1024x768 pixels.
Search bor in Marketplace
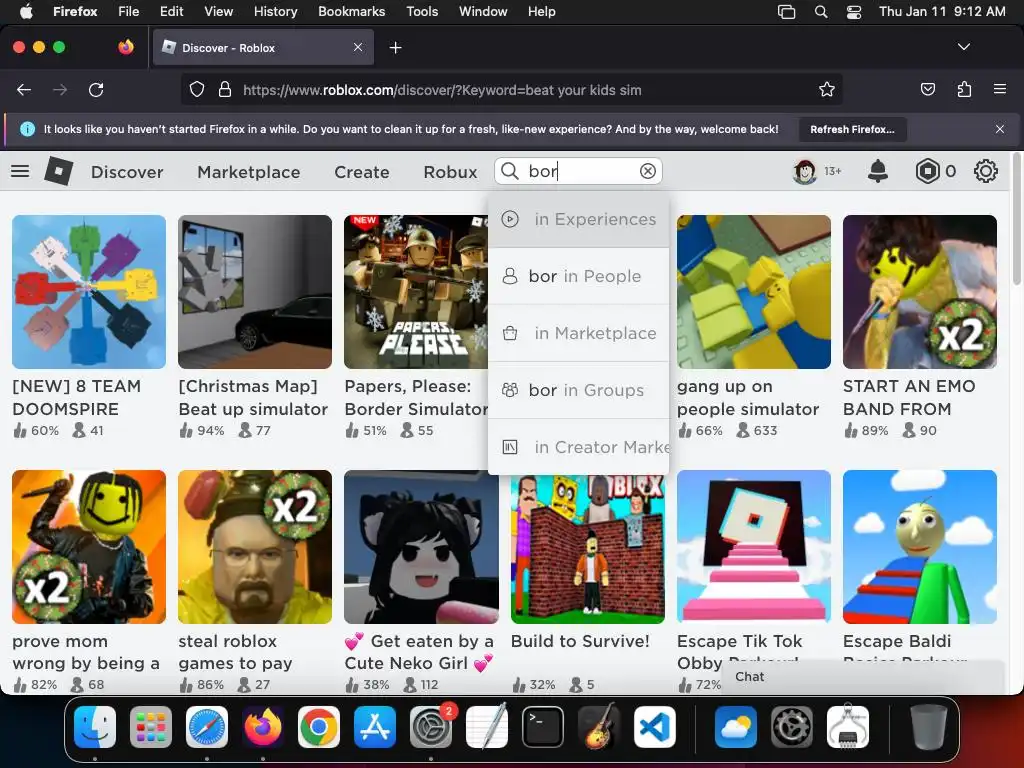[x=579, y=333]
